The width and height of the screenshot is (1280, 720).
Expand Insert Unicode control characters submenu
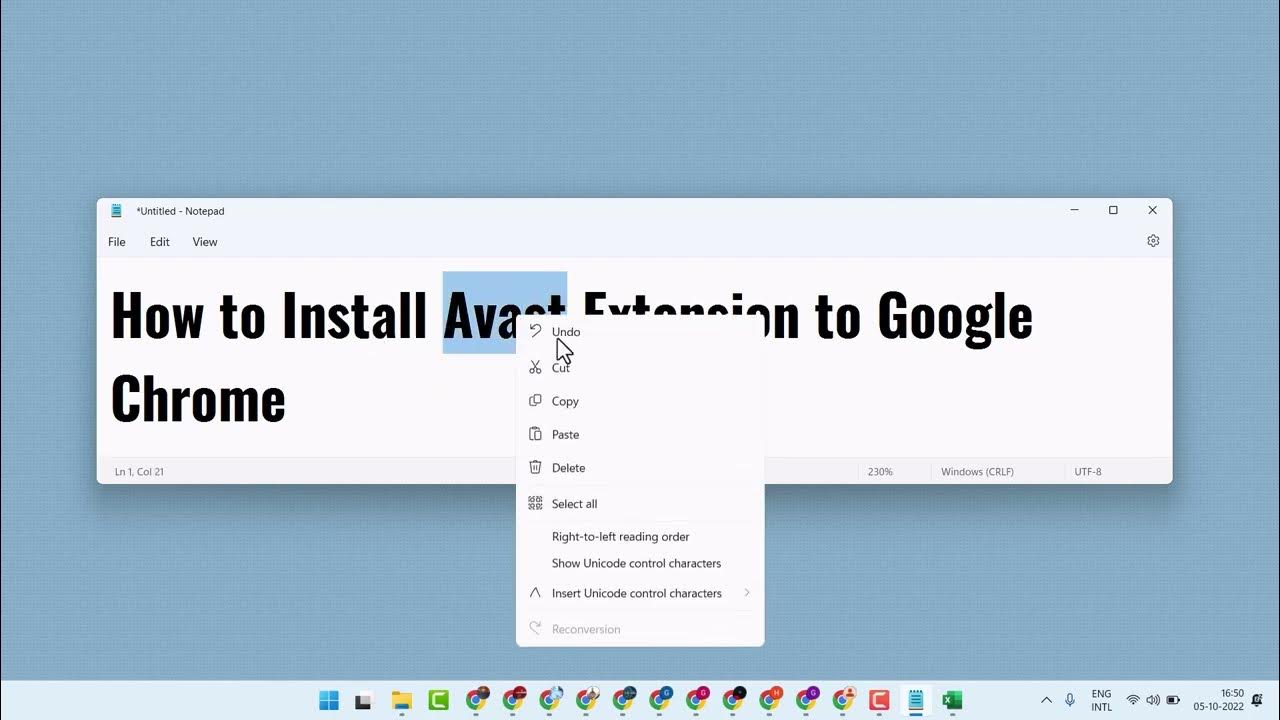pyautogui.click(x=640, y=593)
